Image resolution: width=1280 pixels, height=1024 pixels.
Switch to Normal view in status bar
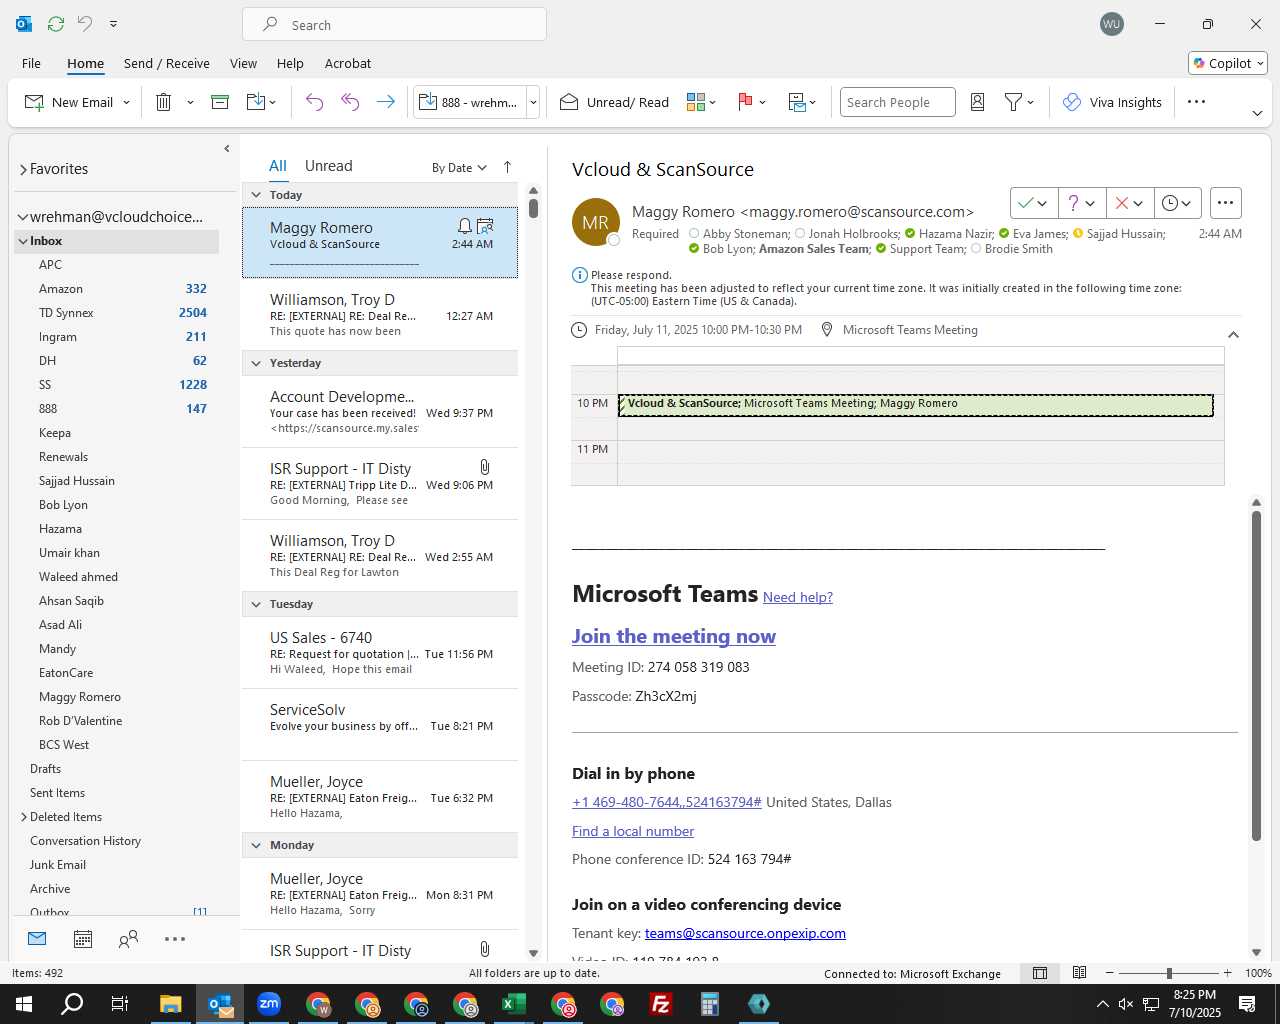(x=1040, y=973)
